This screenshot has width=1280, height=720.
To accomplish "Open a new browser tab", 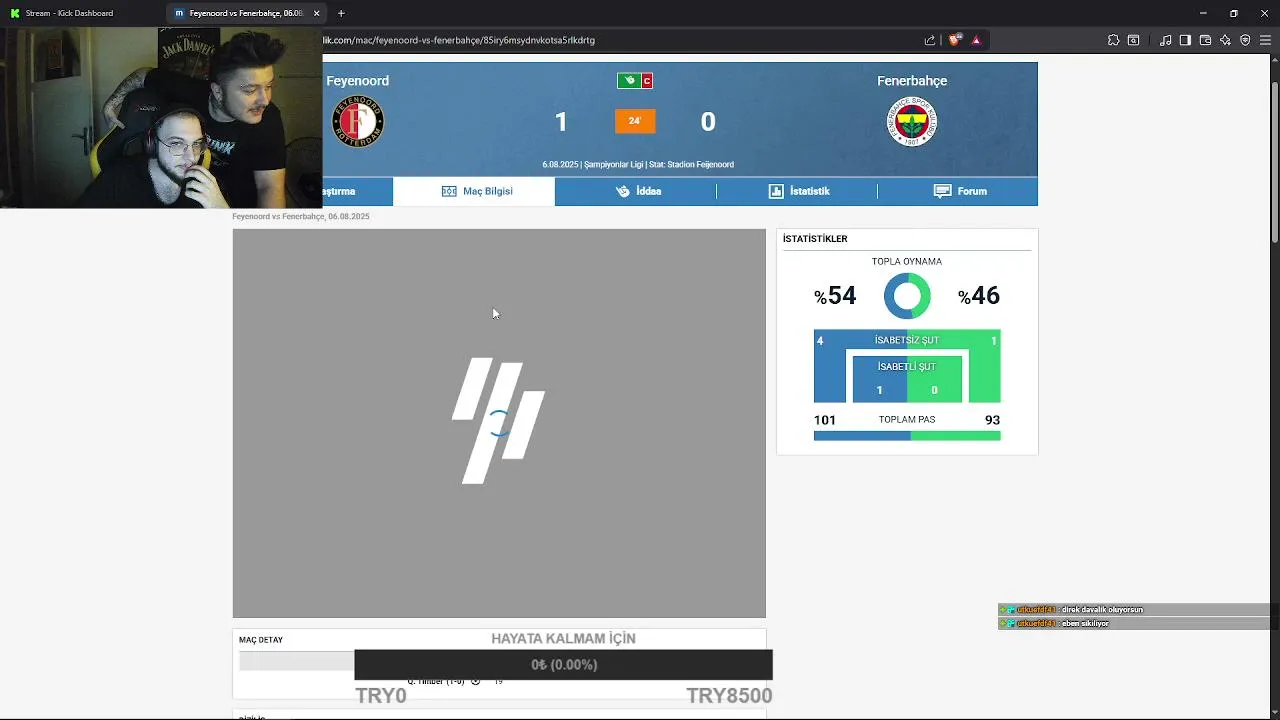I will tap(341, 13).
